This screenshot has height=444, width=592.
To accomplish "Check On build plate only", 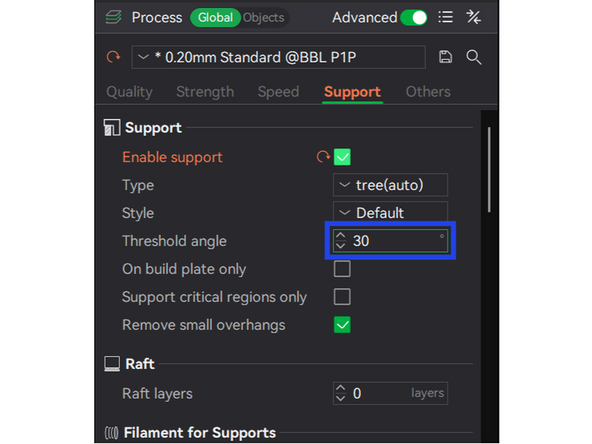I will pyautogui.click(x=342, y=269).
